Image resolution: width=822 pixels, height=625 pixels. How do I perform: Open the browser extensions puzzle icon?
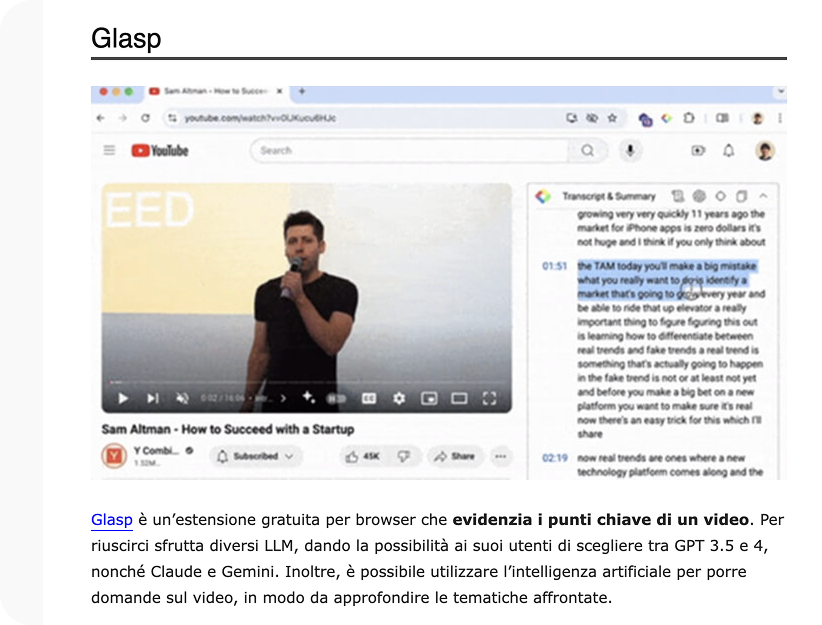[x=689, y=118]
